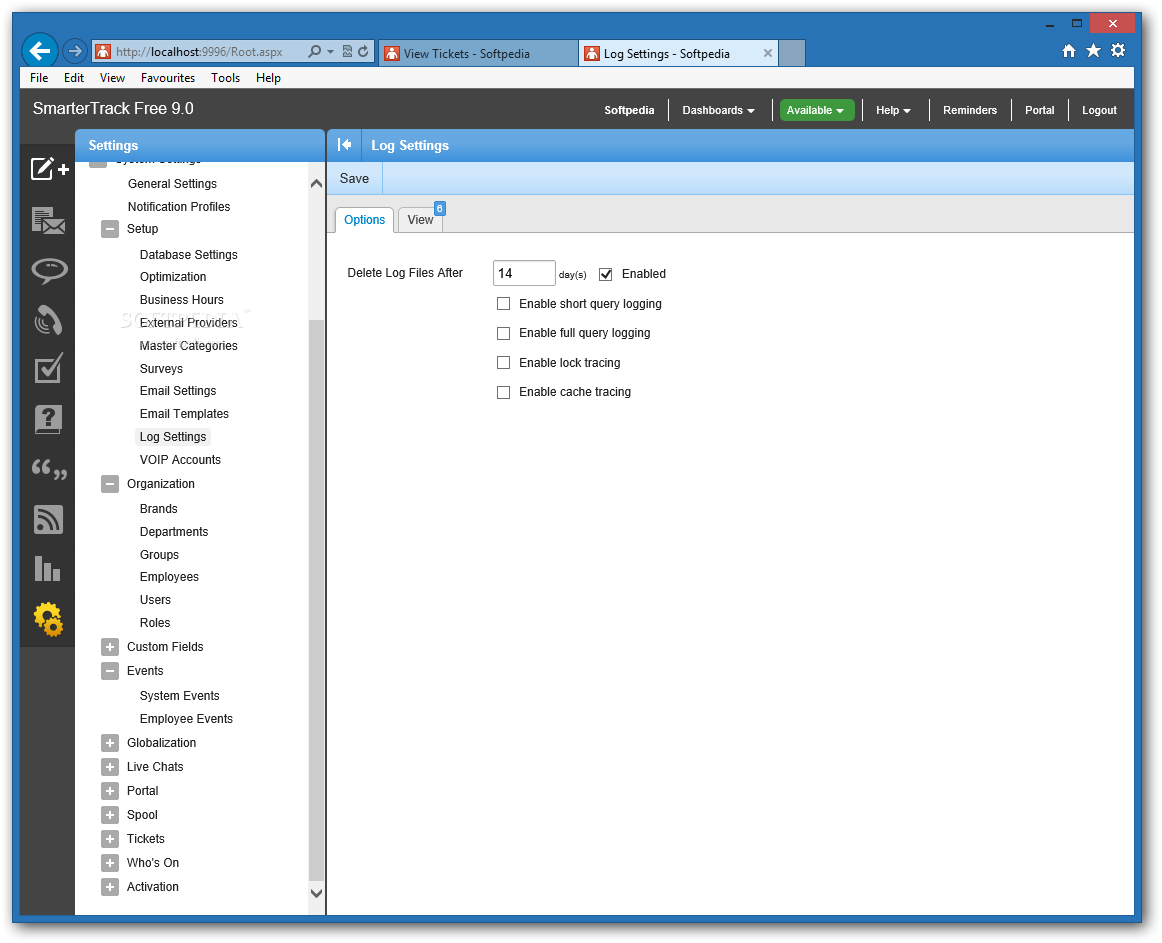Click the settings scrollbar down arrow
Image resolution: width=1162 pixels, height=943 pixels.
point(316,893)
